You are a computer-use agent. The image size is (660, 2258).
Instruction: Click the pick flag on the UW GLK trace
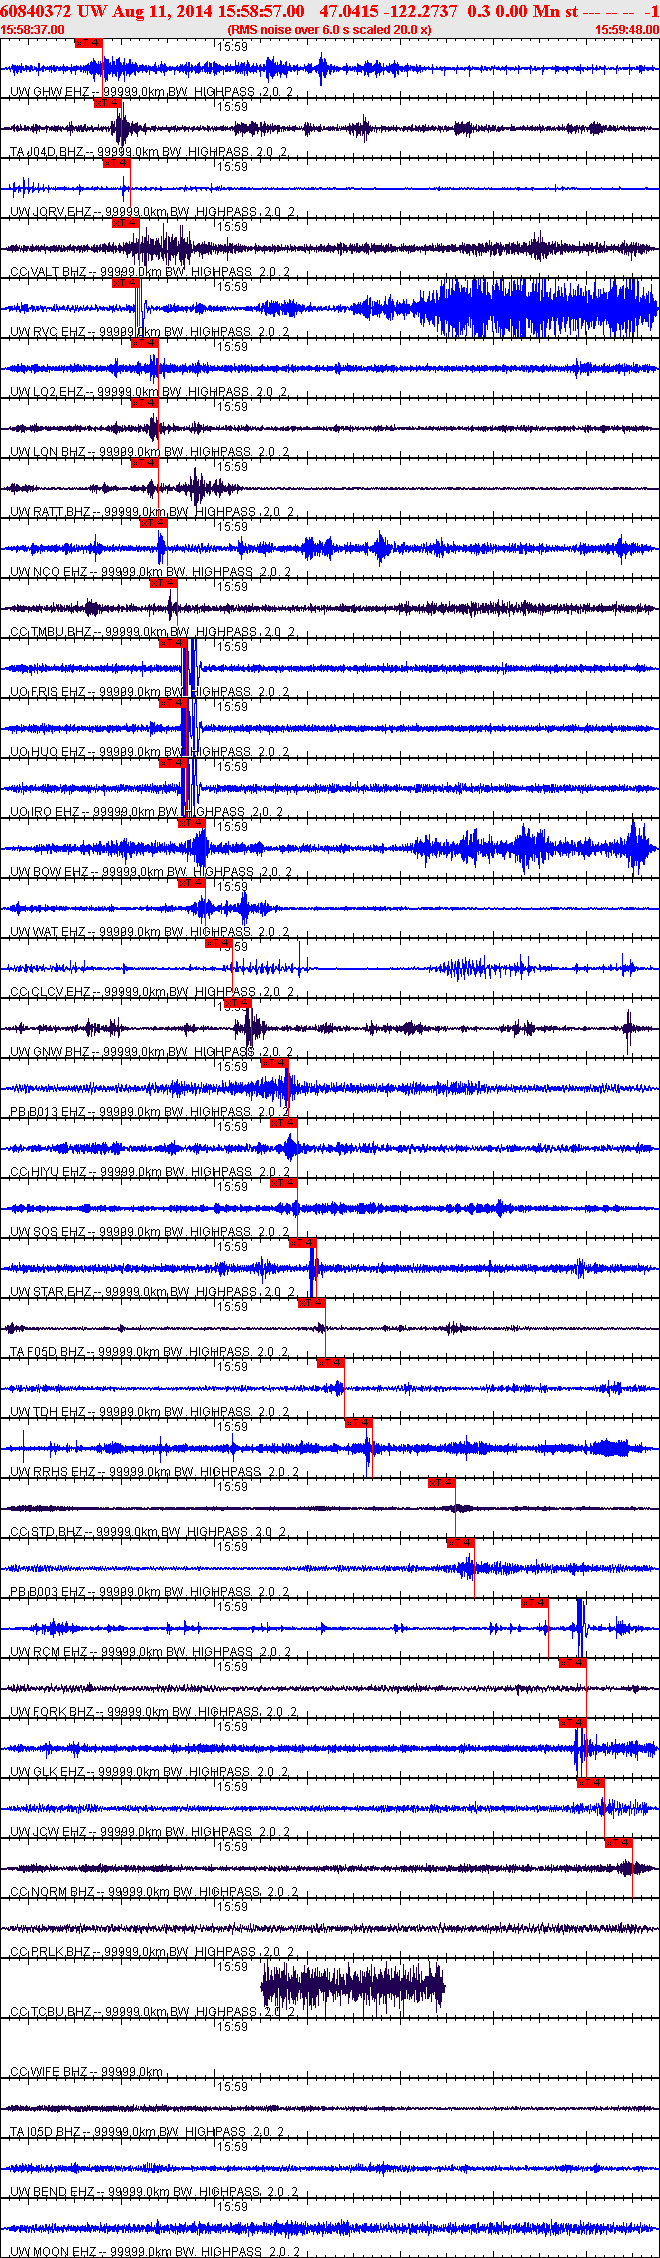(x=573, y=1723)
